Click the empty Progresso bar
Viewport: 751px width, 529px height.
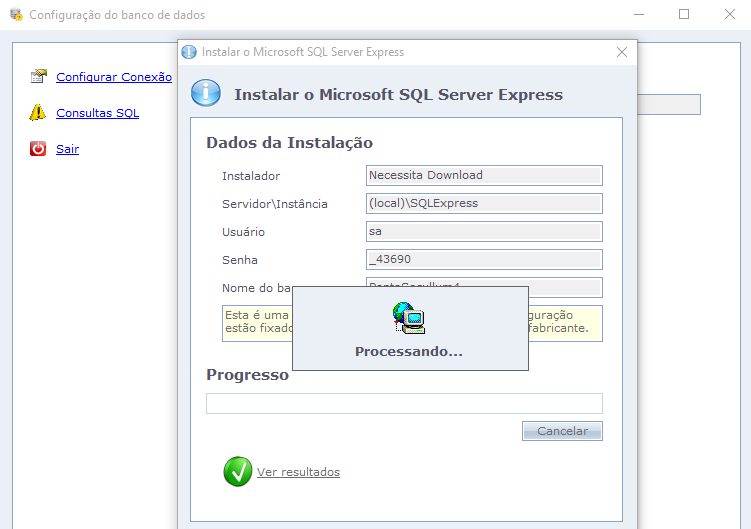(x=404, y=404)
